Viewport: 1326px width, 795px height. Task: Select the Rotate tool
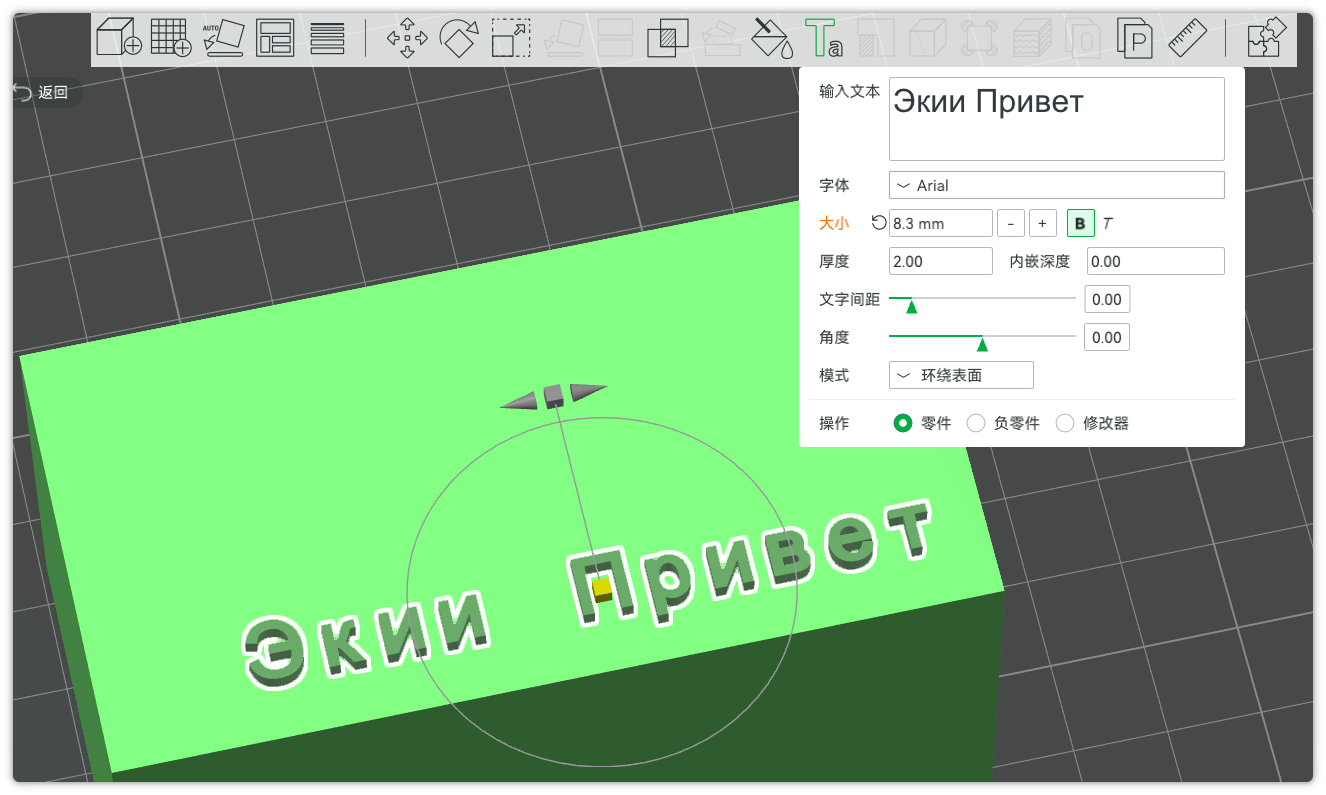tap(459, 39)
